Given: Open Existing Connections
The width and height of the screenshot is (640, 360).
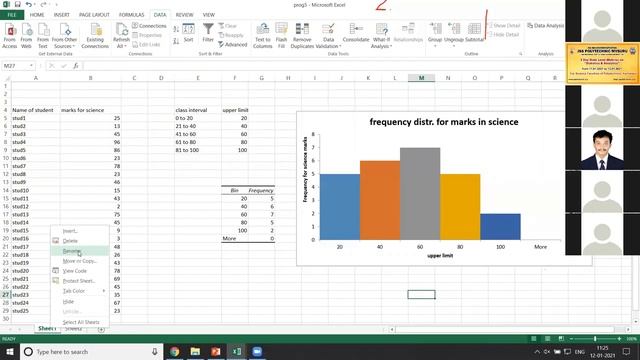Looking at the screenshot, I should point(95,36).
